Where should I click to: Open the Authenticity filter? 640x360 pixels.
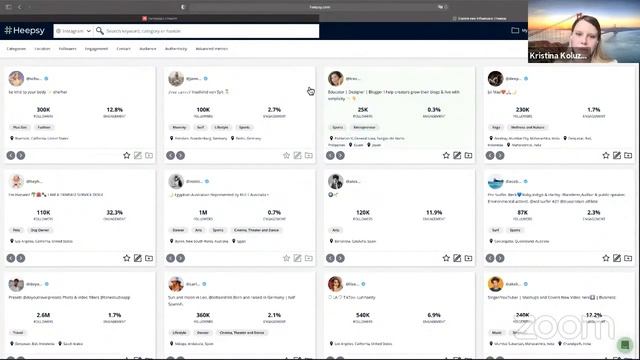[x=176, y=49]
